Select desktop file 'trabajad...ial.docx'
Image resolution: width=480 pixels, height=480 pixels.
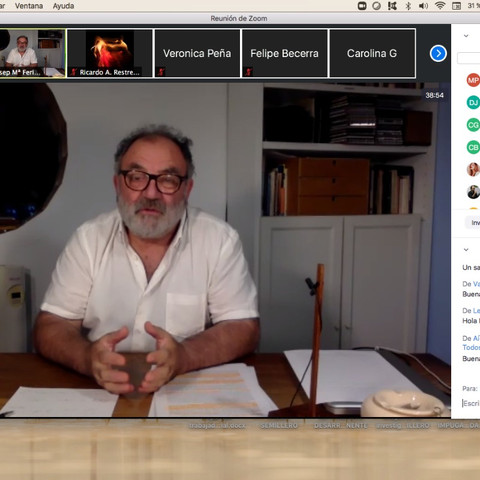point(217,426)
